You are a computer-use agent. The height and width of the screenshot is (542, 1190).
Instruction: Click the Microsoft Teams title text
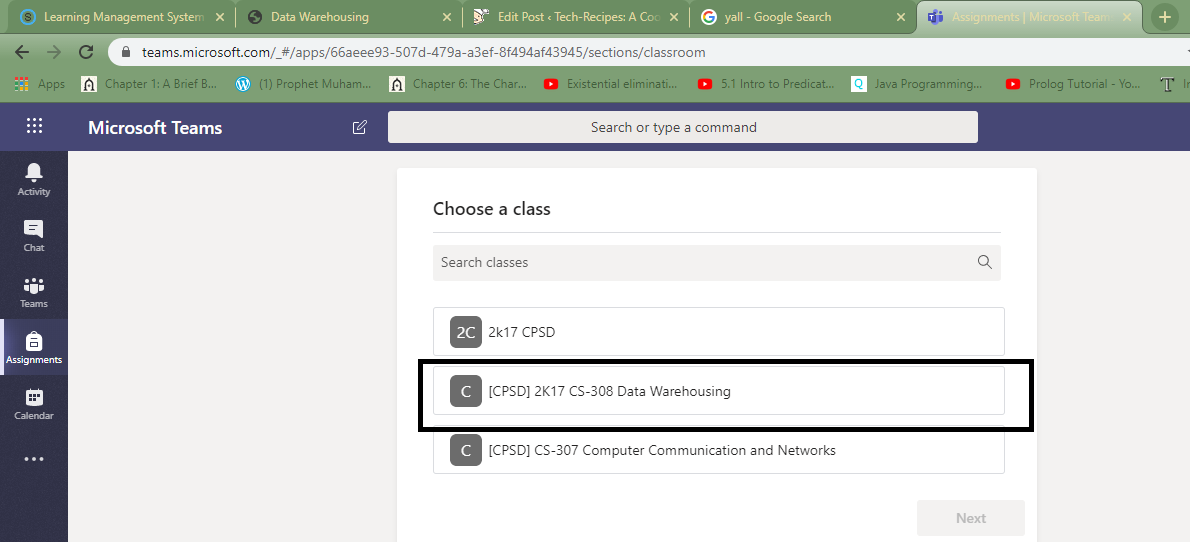[x=155, y=127]
